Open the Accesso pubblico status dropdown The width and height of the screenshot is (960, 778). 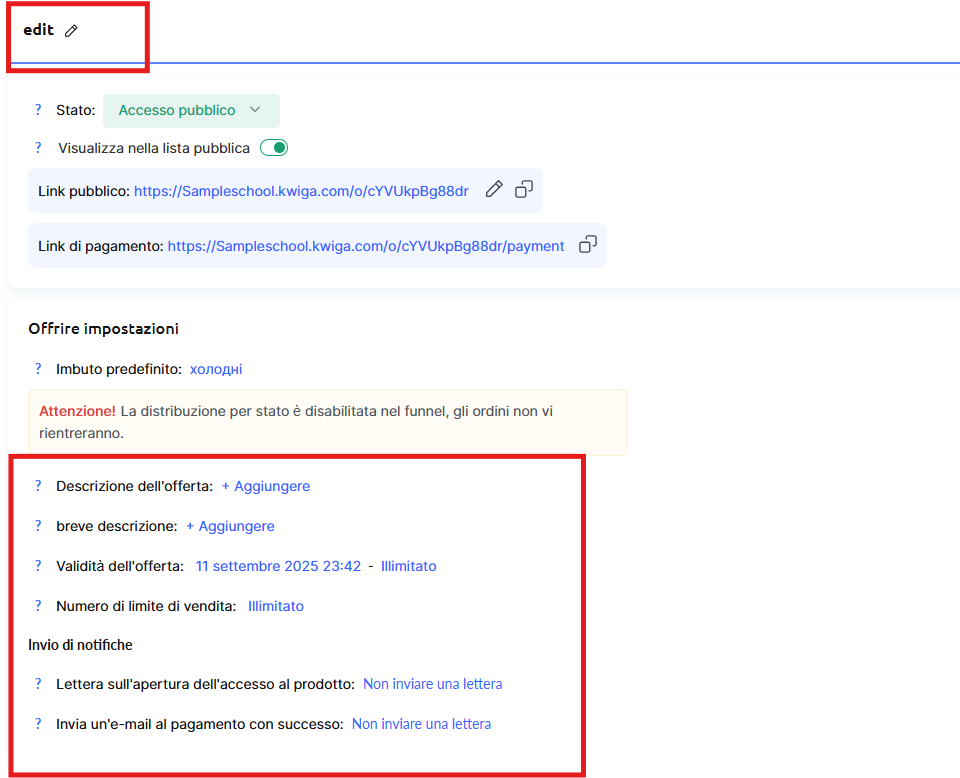(191, 110)
